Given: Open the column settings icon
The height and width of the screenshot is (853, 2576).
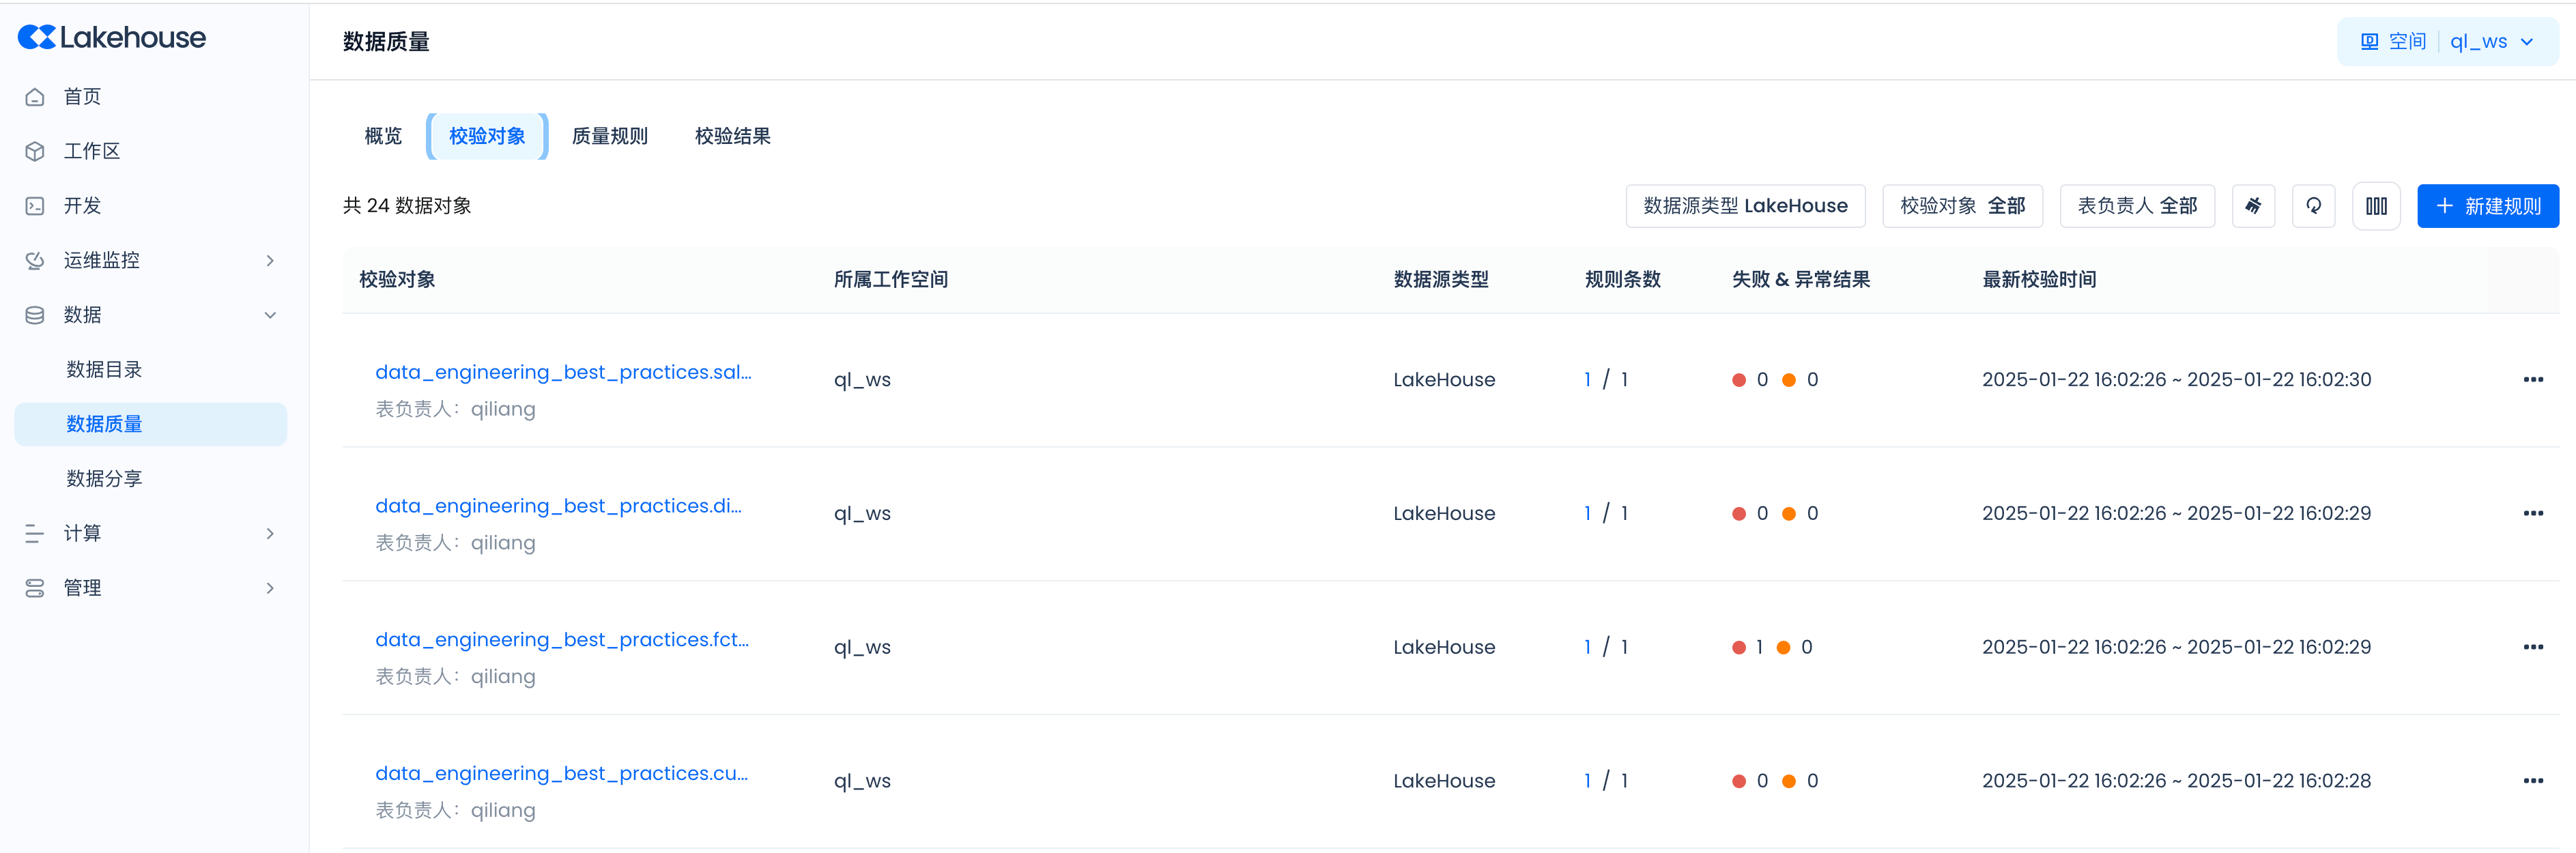Looking at the screenshot, I should [2376, 206].
